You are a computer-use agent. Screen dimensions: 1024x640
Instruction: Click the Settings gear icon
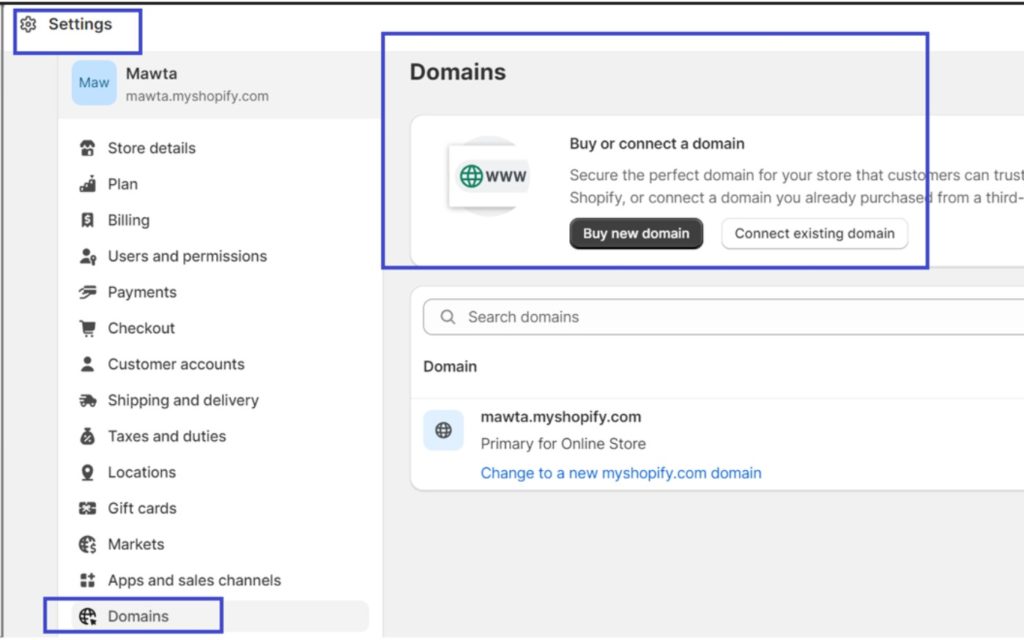point(27,24)
